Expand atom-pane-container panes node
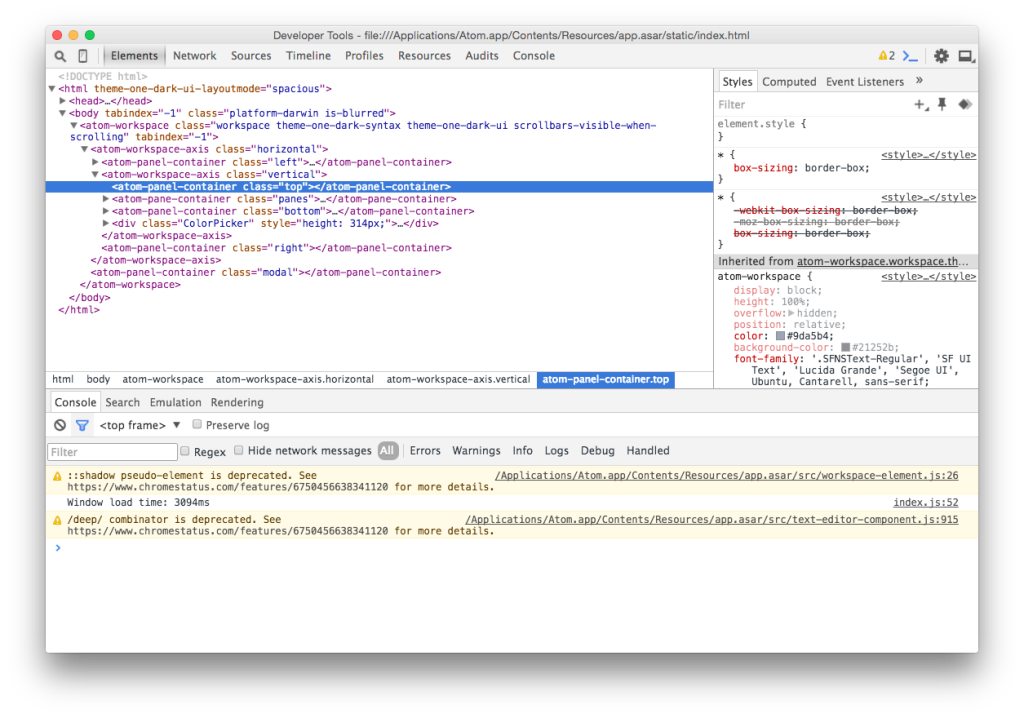The image size is (1024, 718). (x=105, y=199)
